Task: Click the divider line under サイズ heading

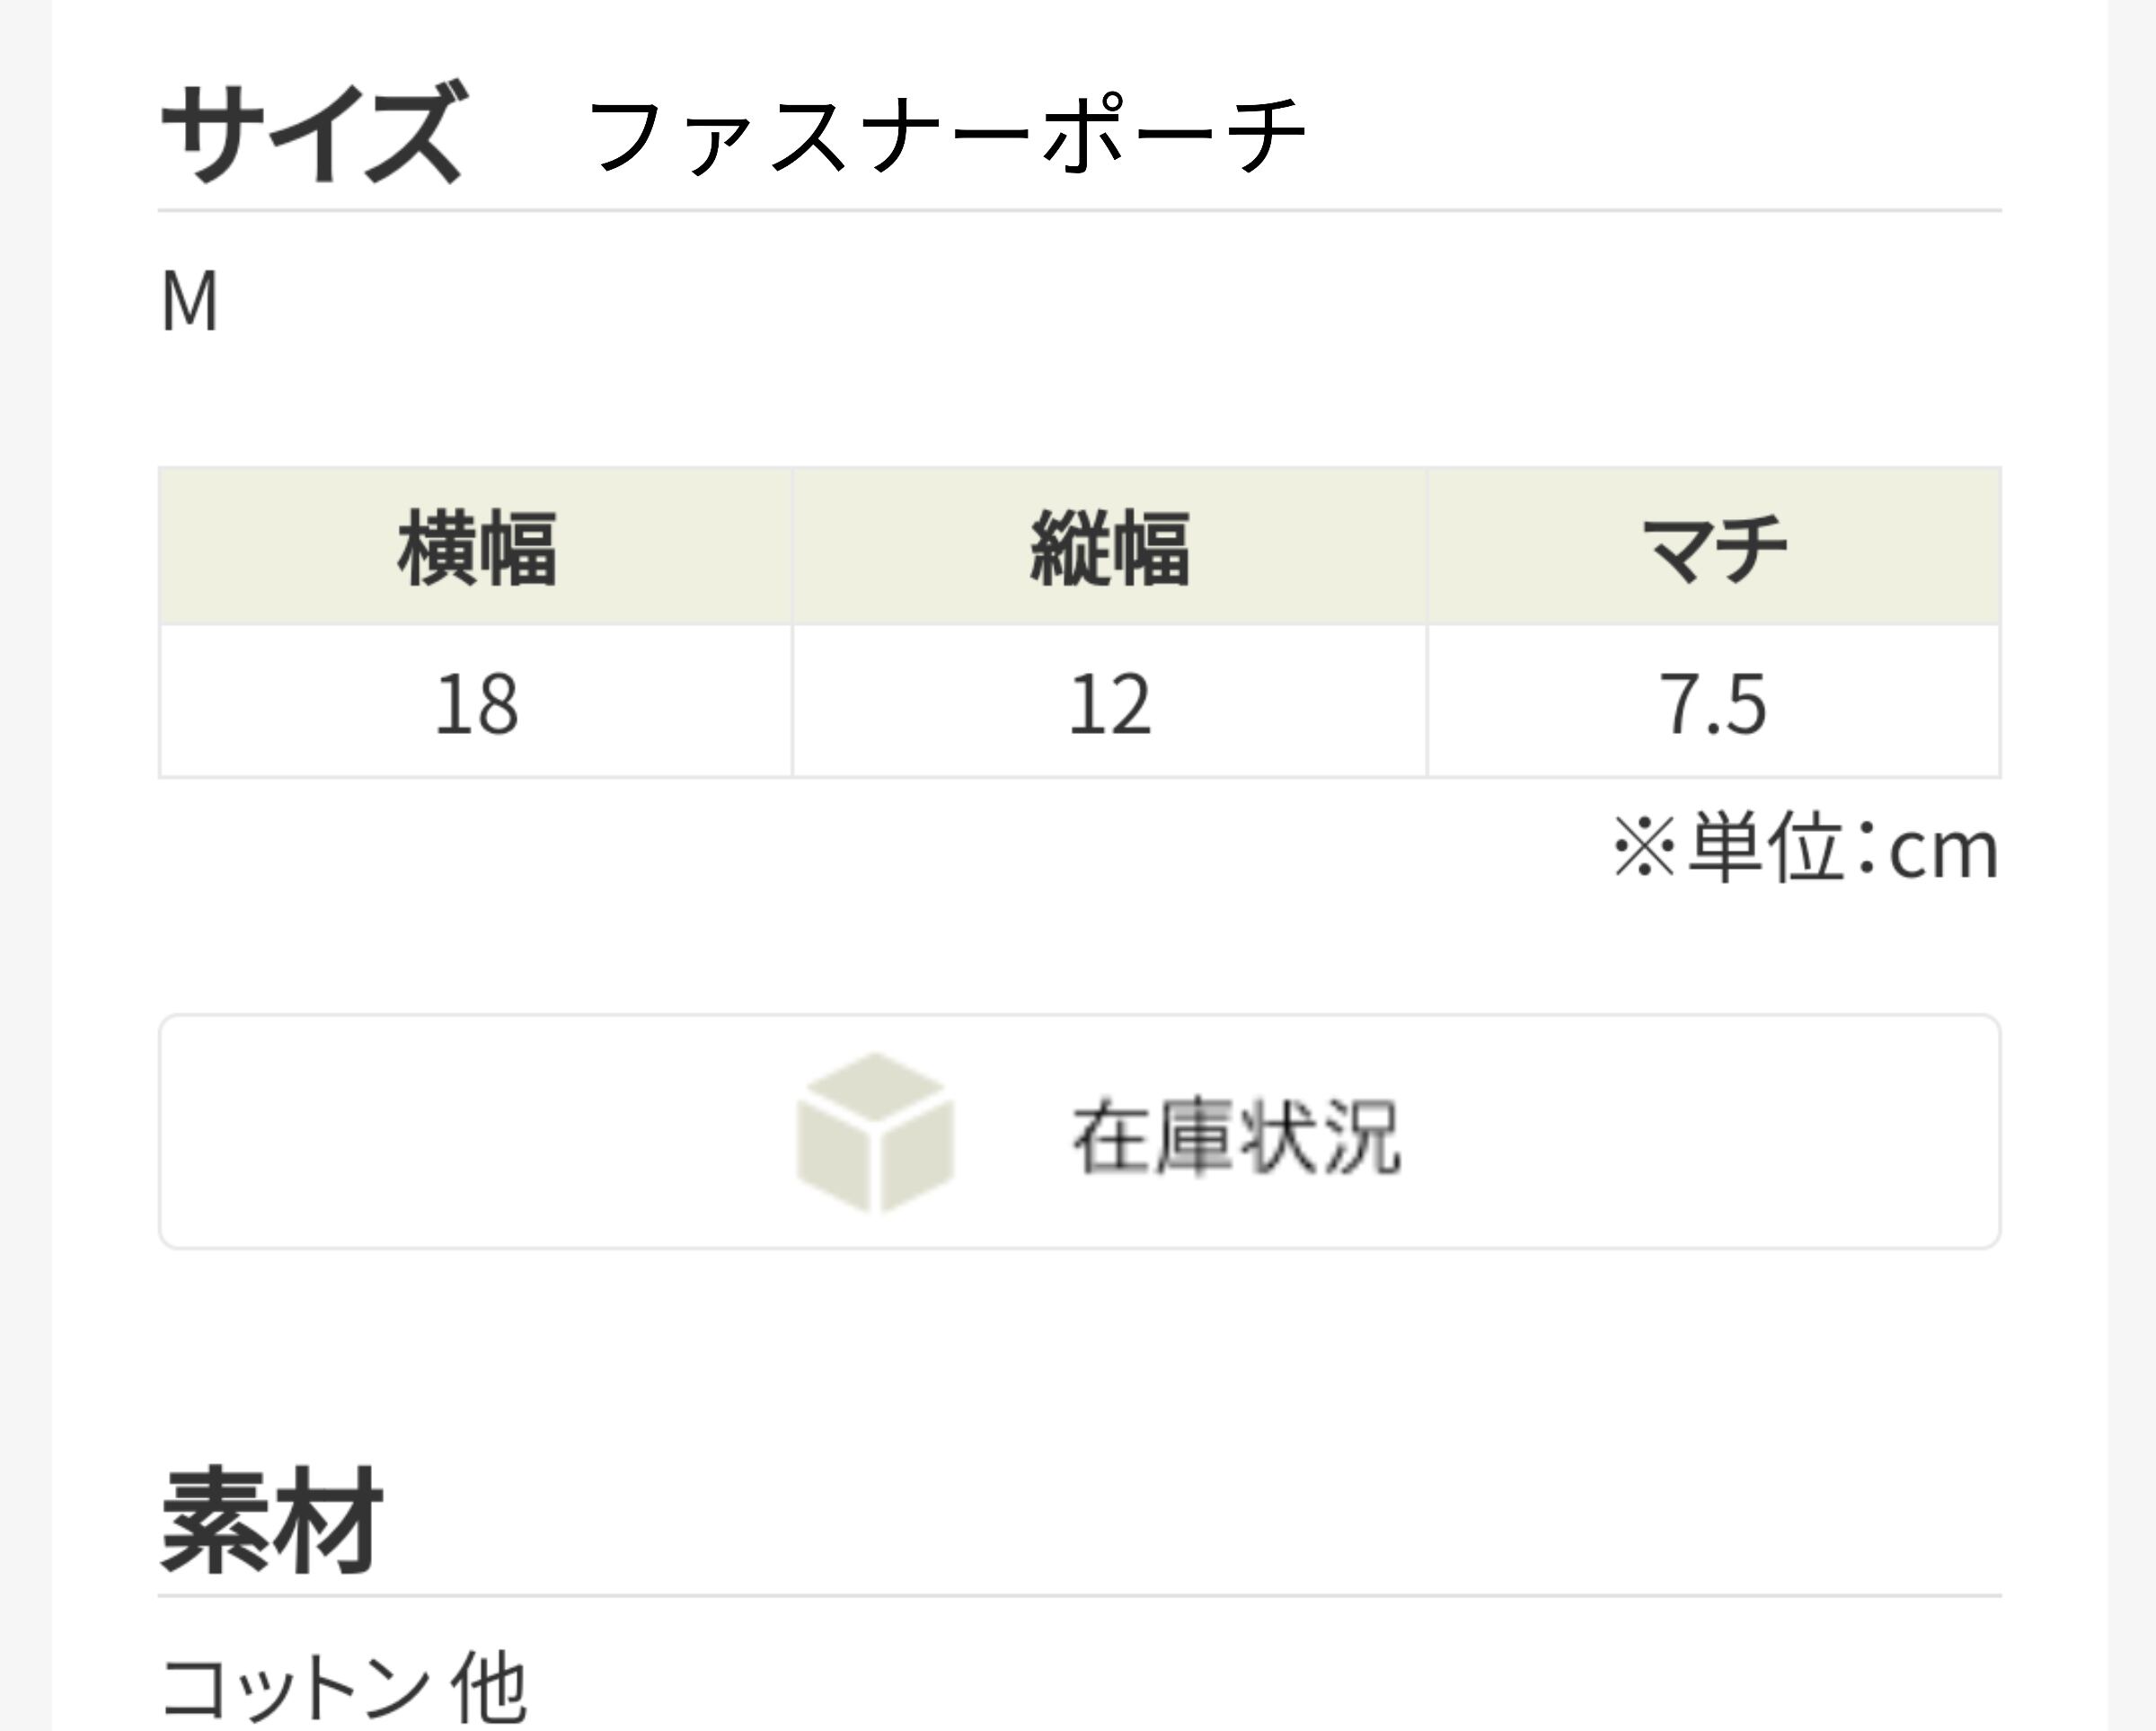Action: pyautogui.click(x=1079, y=211)
